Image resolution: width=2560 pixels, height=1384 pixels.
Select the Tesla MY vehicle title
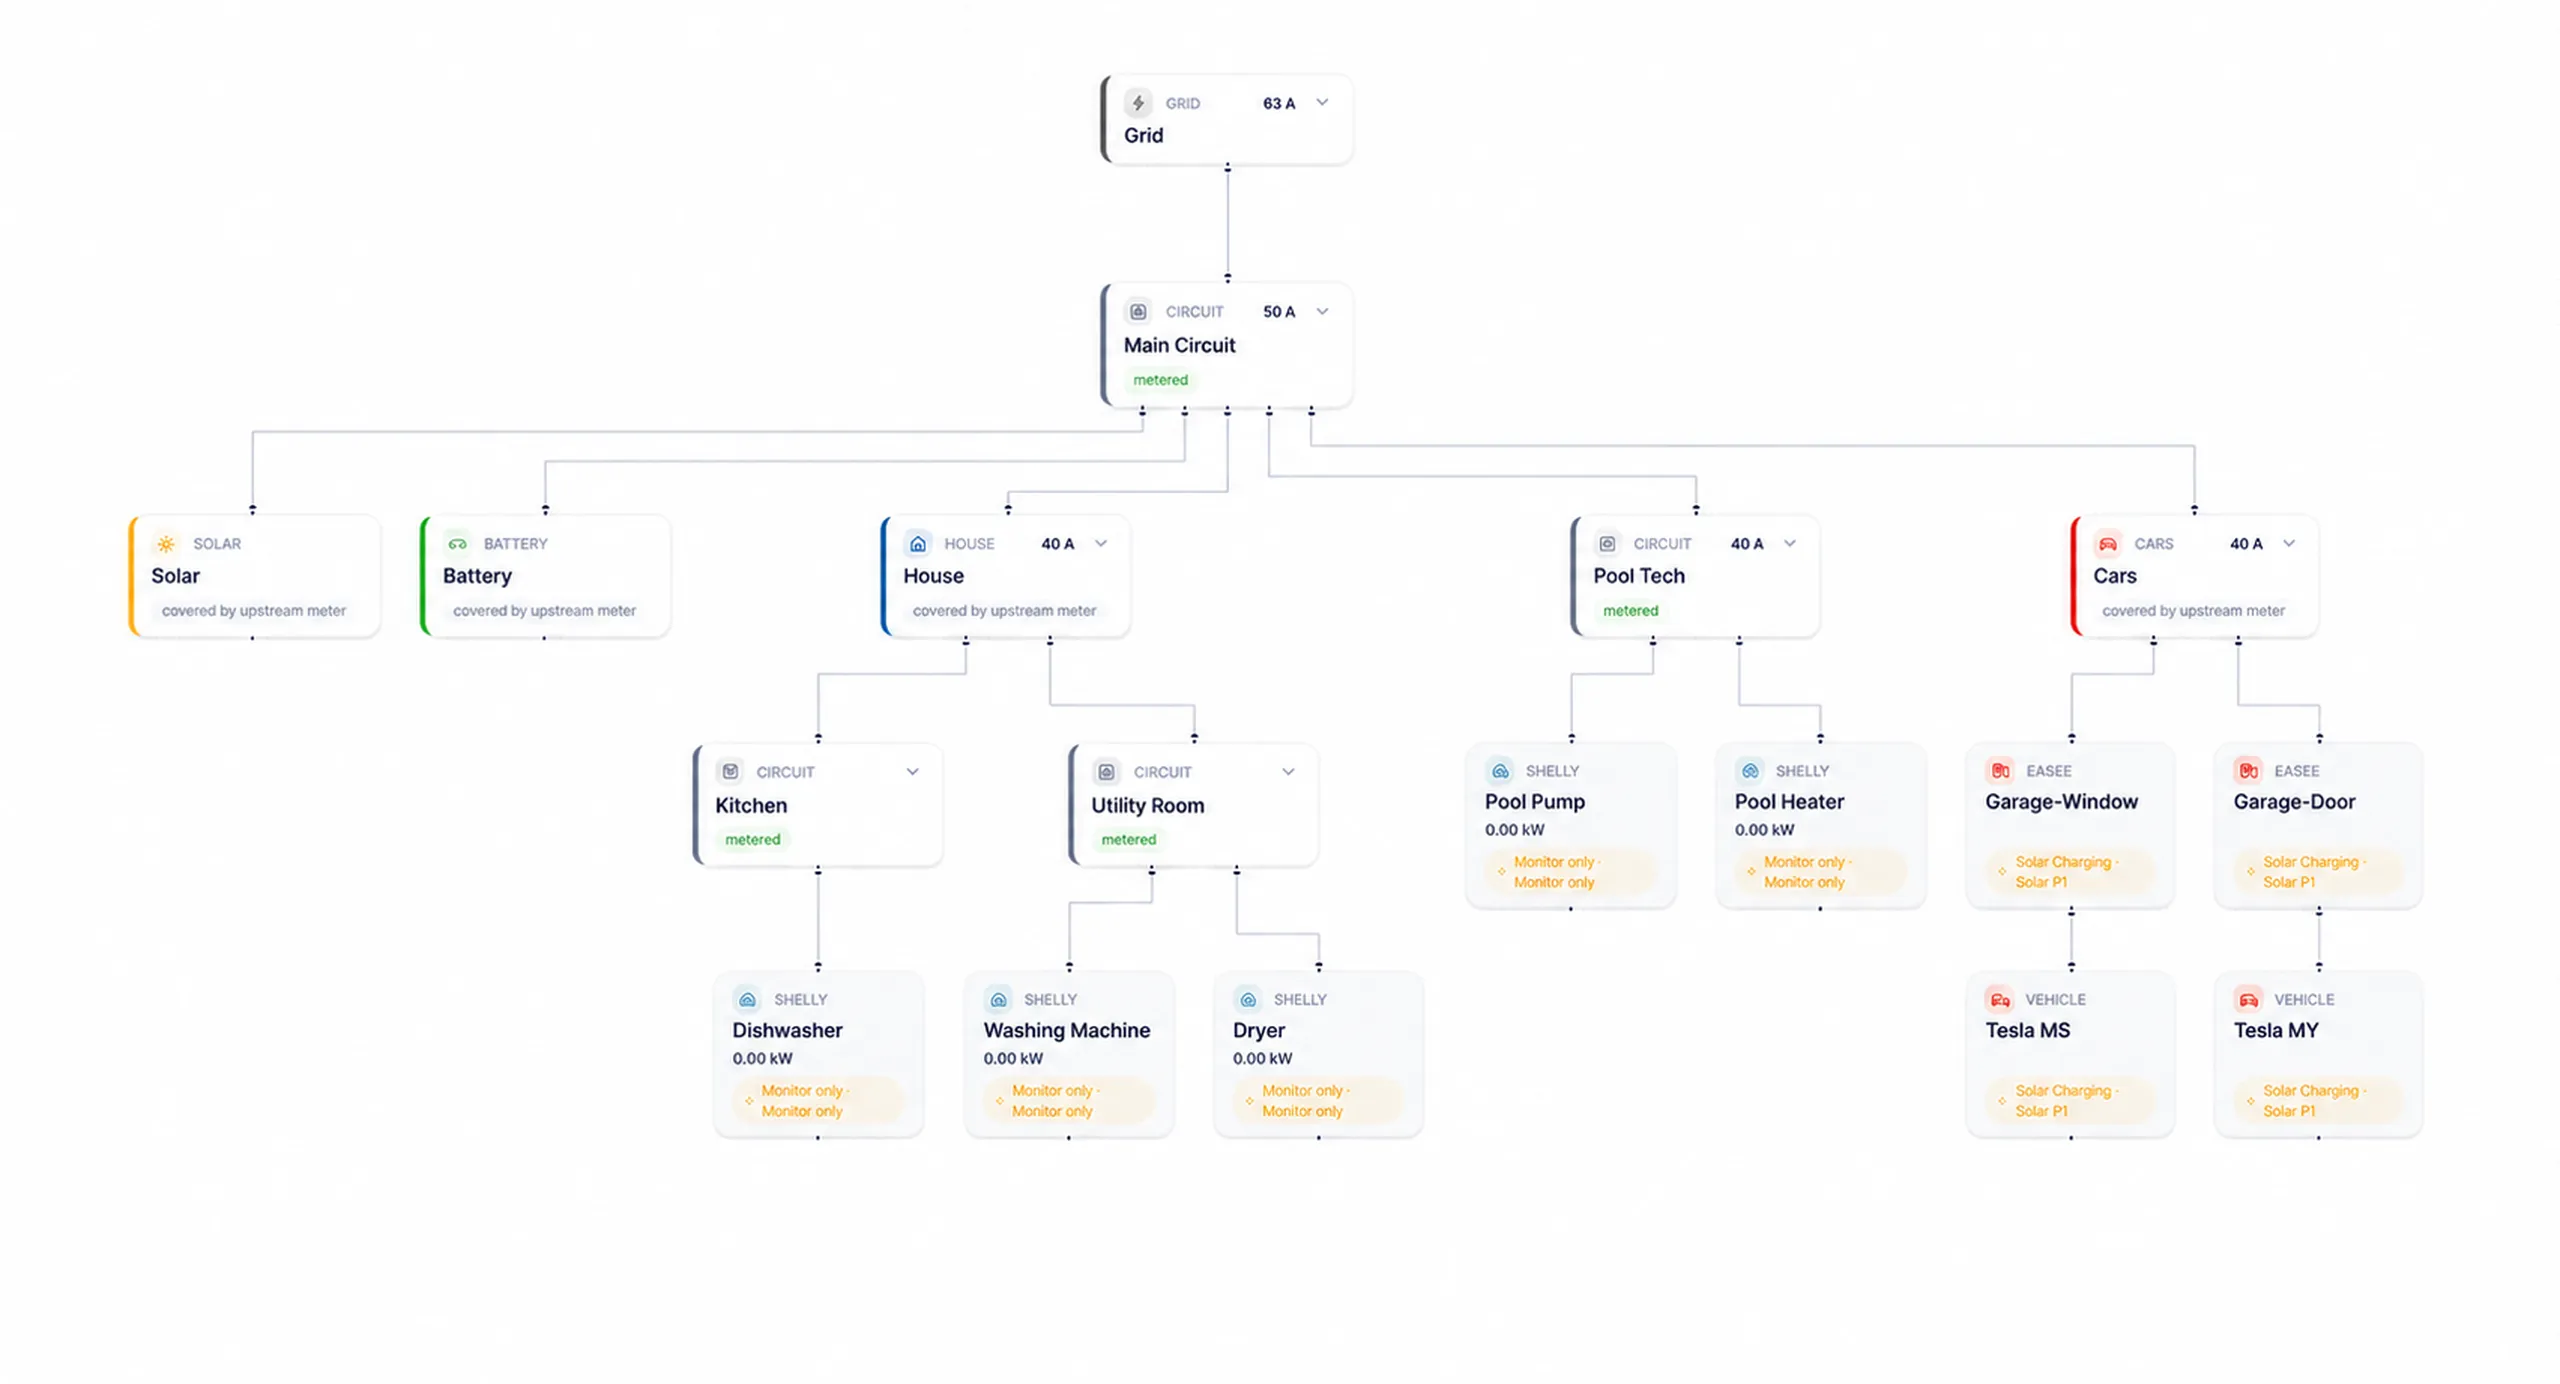coord(2275,1030)
